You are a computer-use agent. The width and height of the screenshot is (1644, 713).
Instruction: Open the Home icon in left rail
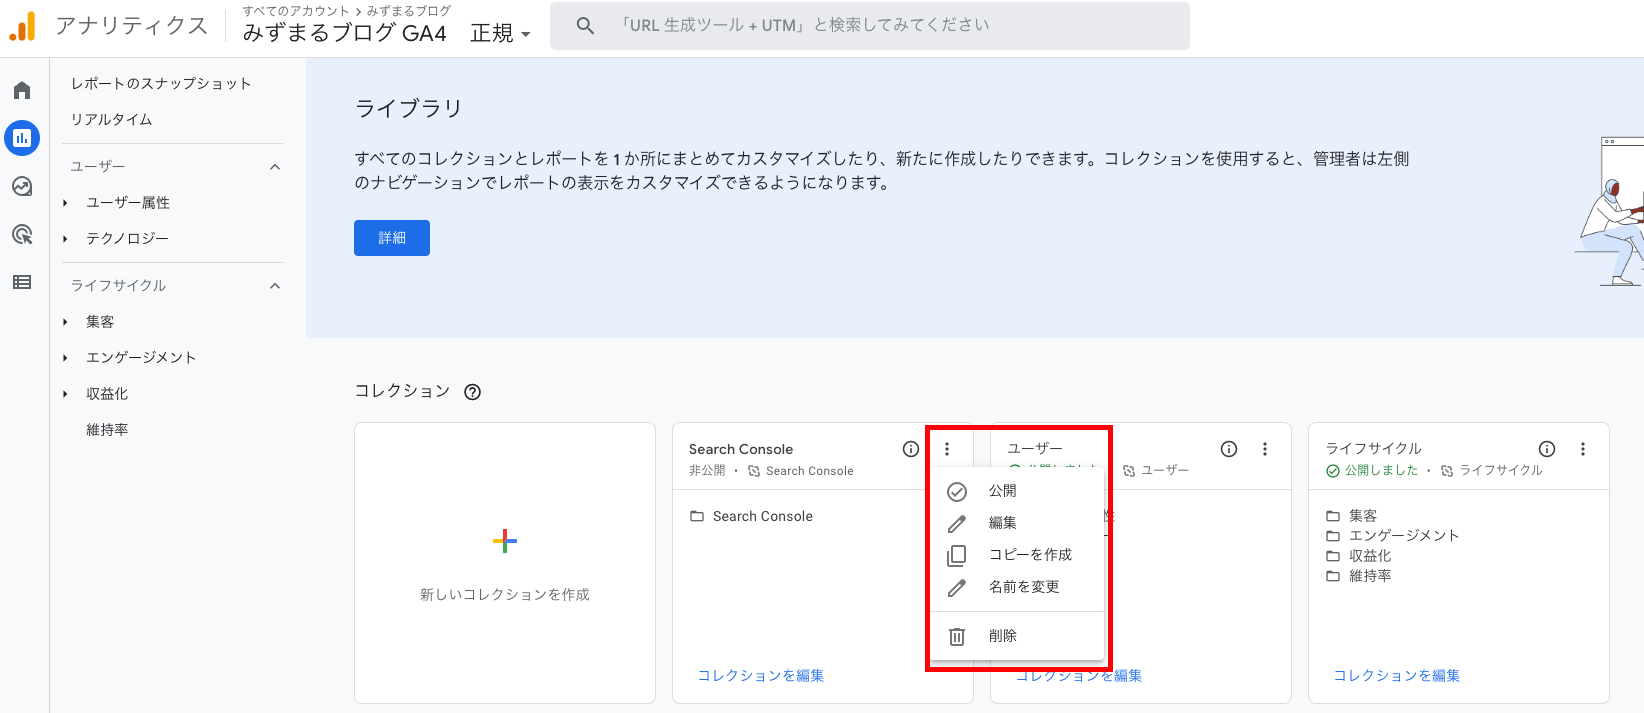click(22, 91)
